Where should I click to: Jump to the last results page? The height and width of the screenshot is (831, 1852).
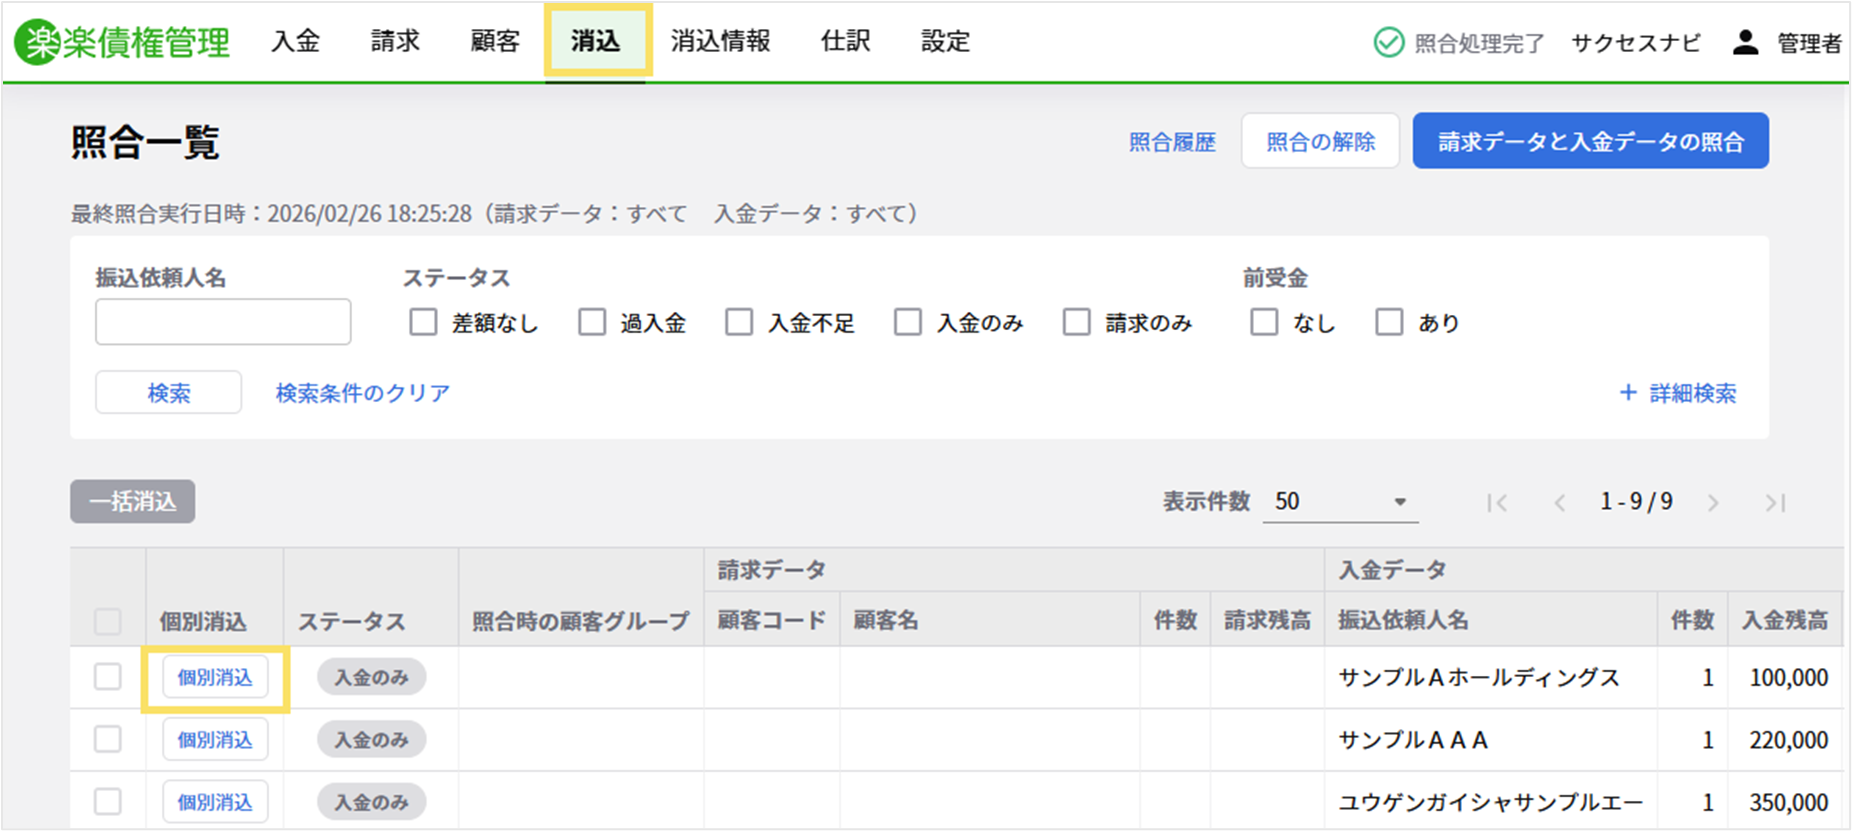[1775, 503]
